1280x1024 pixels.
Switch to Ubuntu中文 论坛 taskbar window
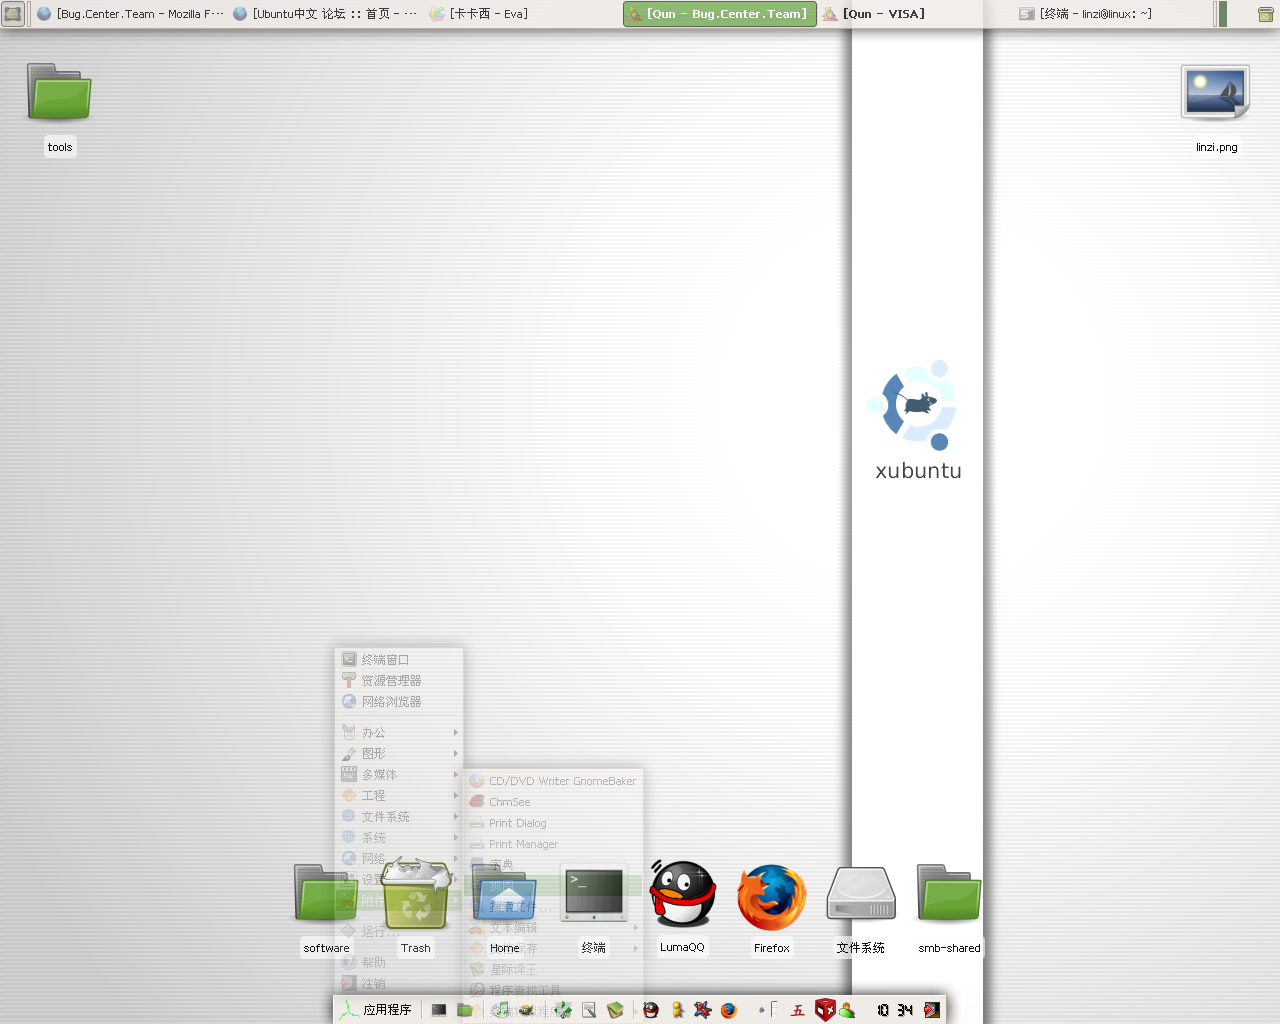(x=325, y=14)
